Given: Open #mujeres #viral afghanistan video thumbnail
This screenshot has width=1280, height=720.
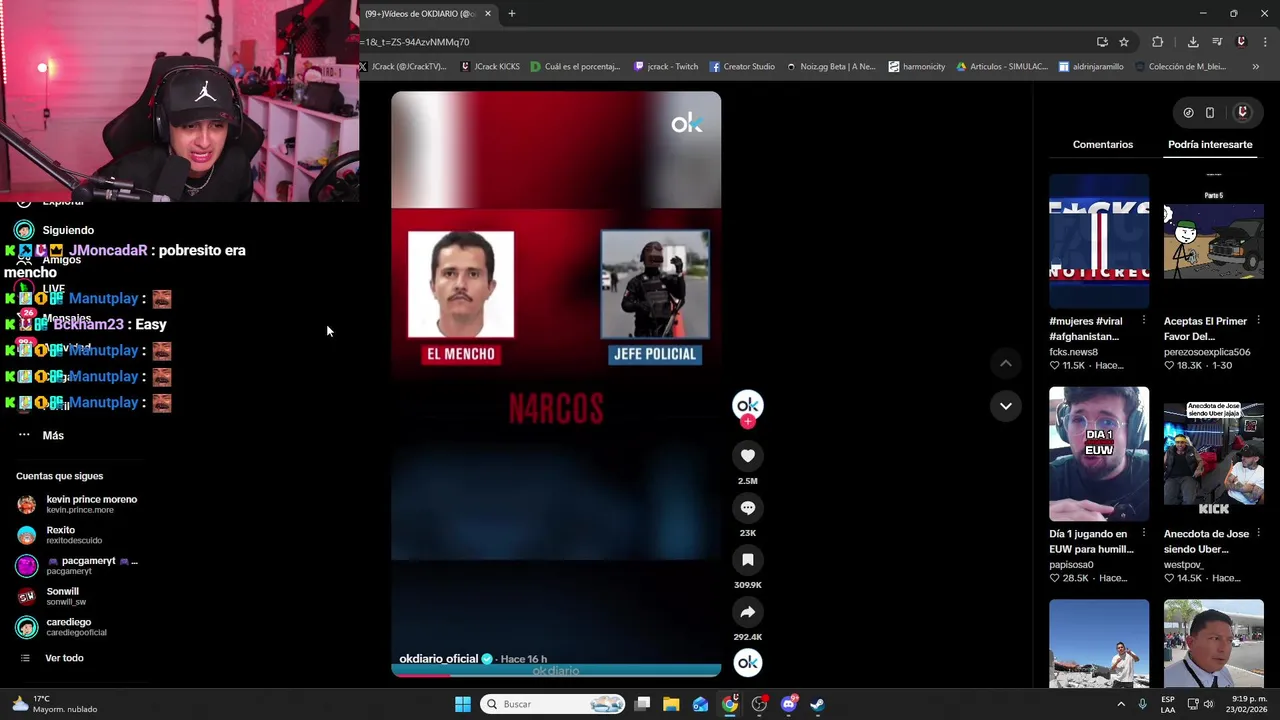Looking at the screenshot, I should click(x=1099, y=242).
